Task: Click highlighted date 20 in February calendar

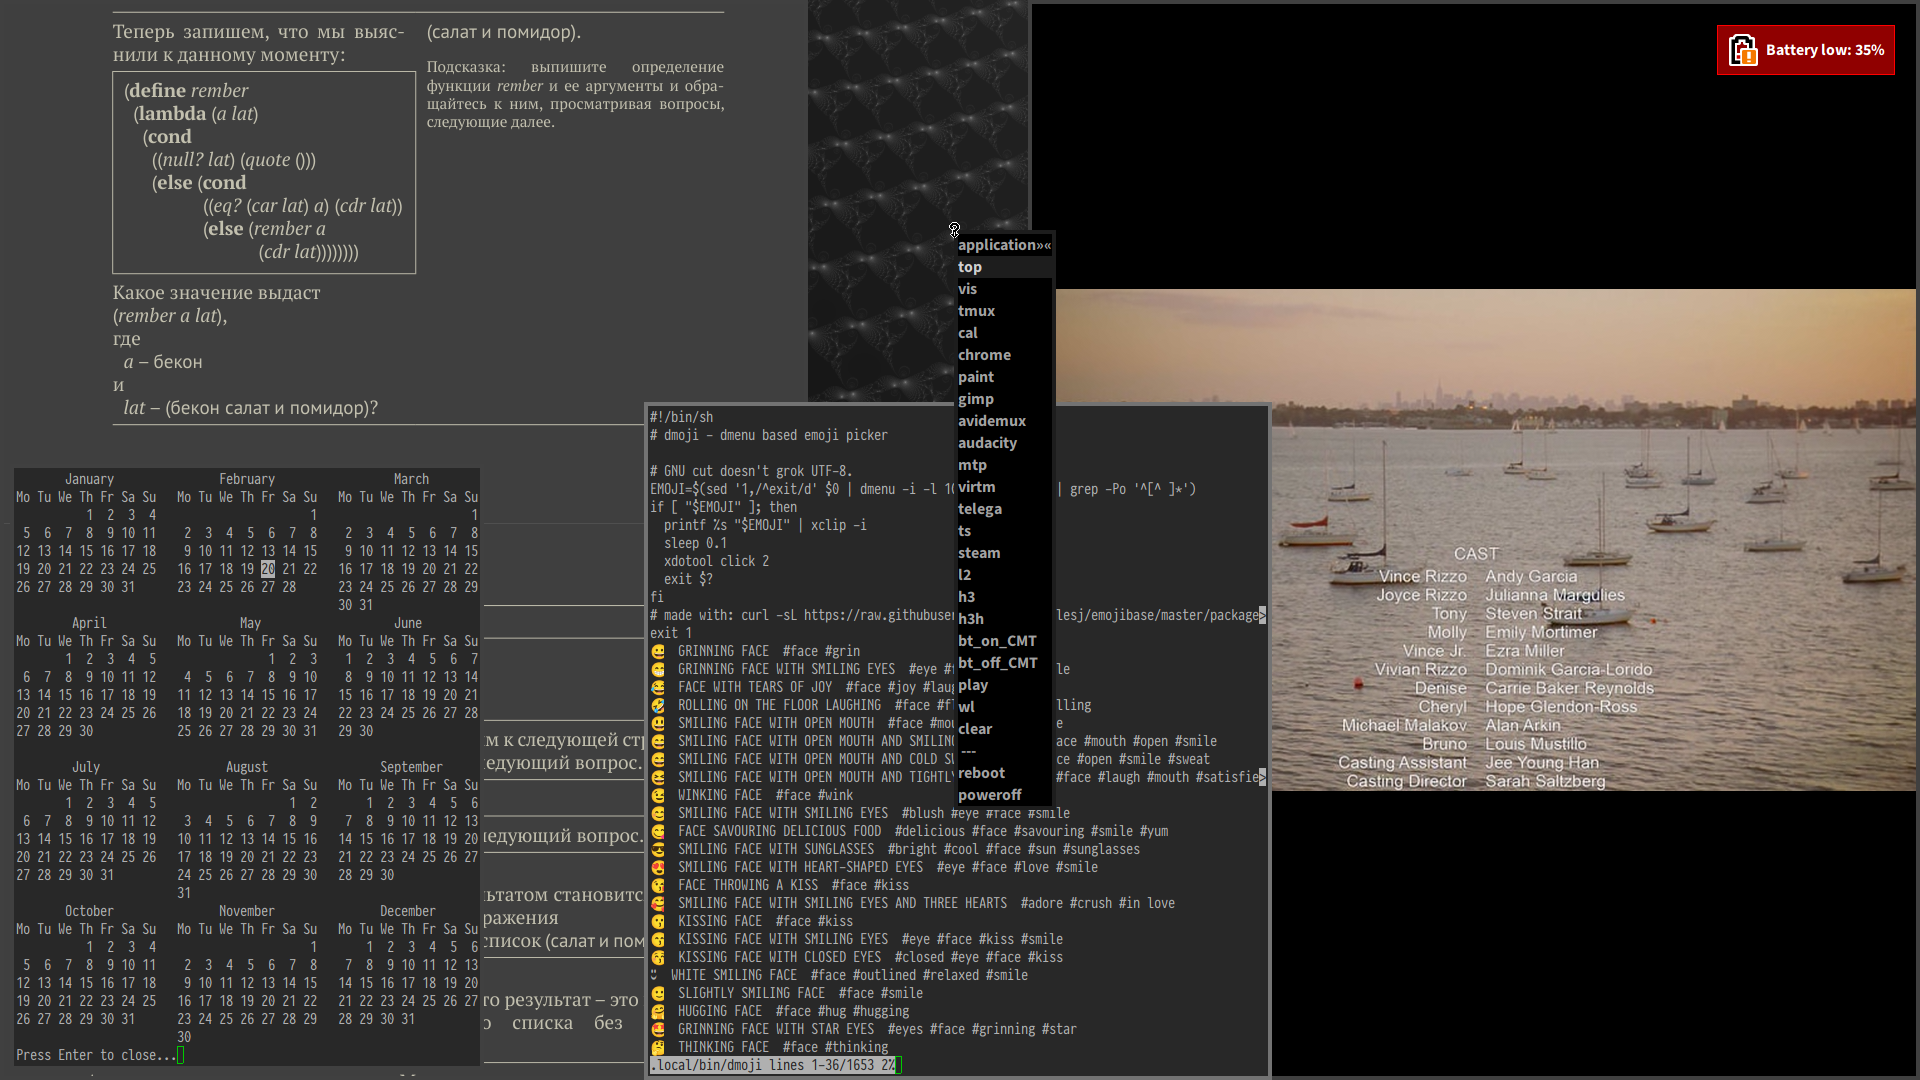Action: [x=268, y=569]
